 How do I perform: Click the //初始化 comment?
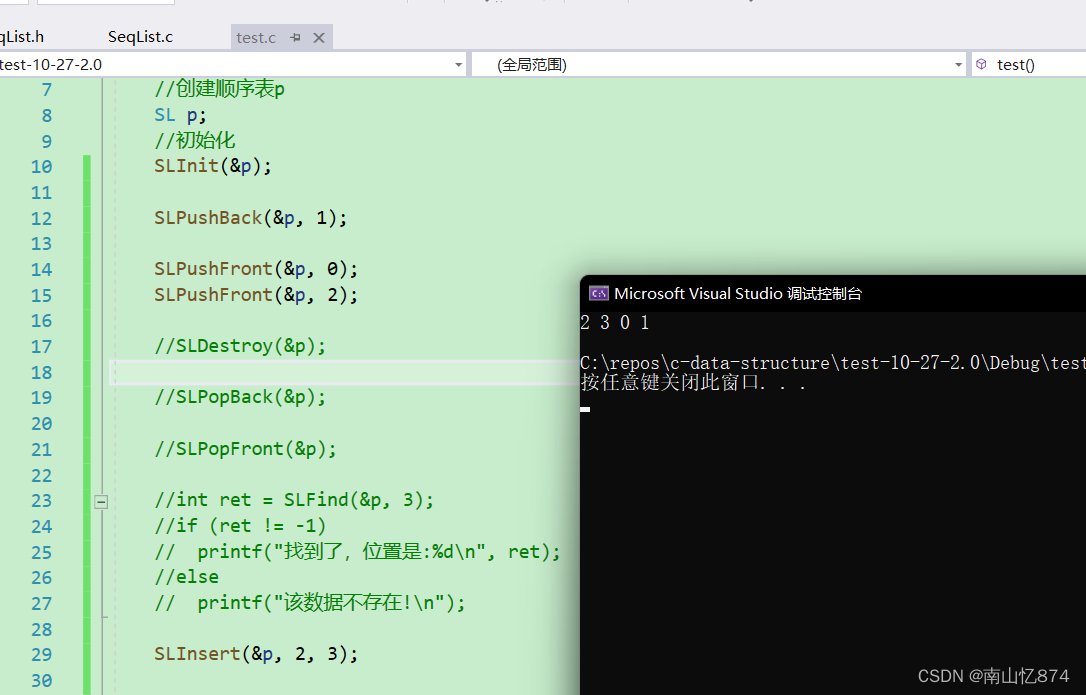point(195,141)
